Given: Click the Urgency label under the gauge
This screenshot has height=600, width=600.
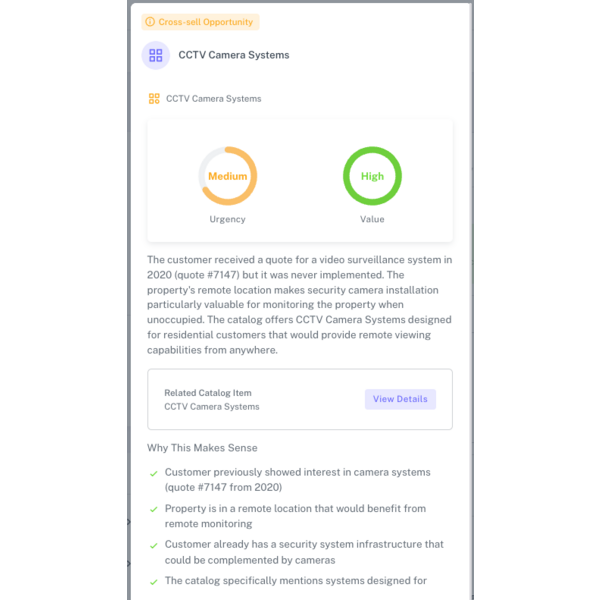Looking at the screenshot, I should coord(228,219).
